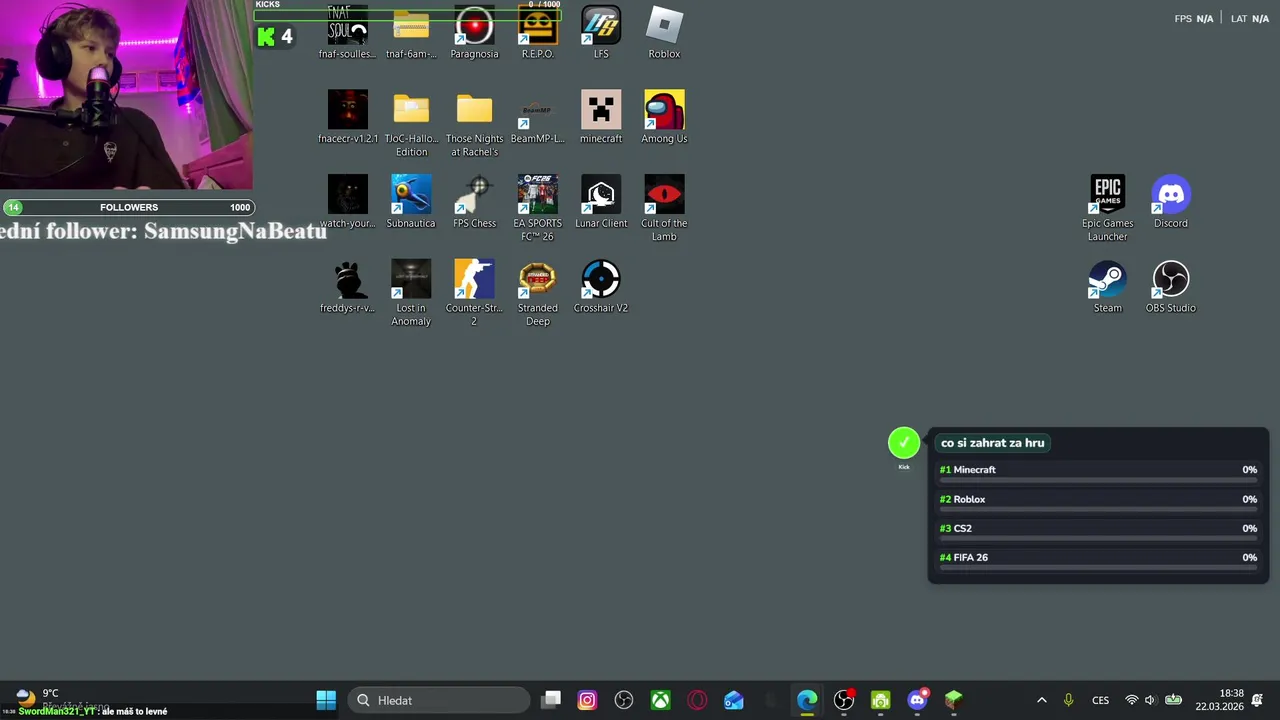Open the FNAF Souls desktop shortcut
Image resolution: width=1280 pixels, height=720 pixels.
(x=347, y=32)
